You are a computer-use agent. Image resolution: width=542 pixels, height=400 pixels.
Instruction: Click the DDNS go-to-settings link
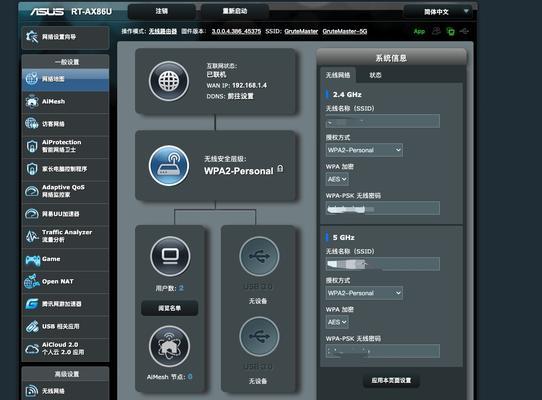[x=240, y=96]
